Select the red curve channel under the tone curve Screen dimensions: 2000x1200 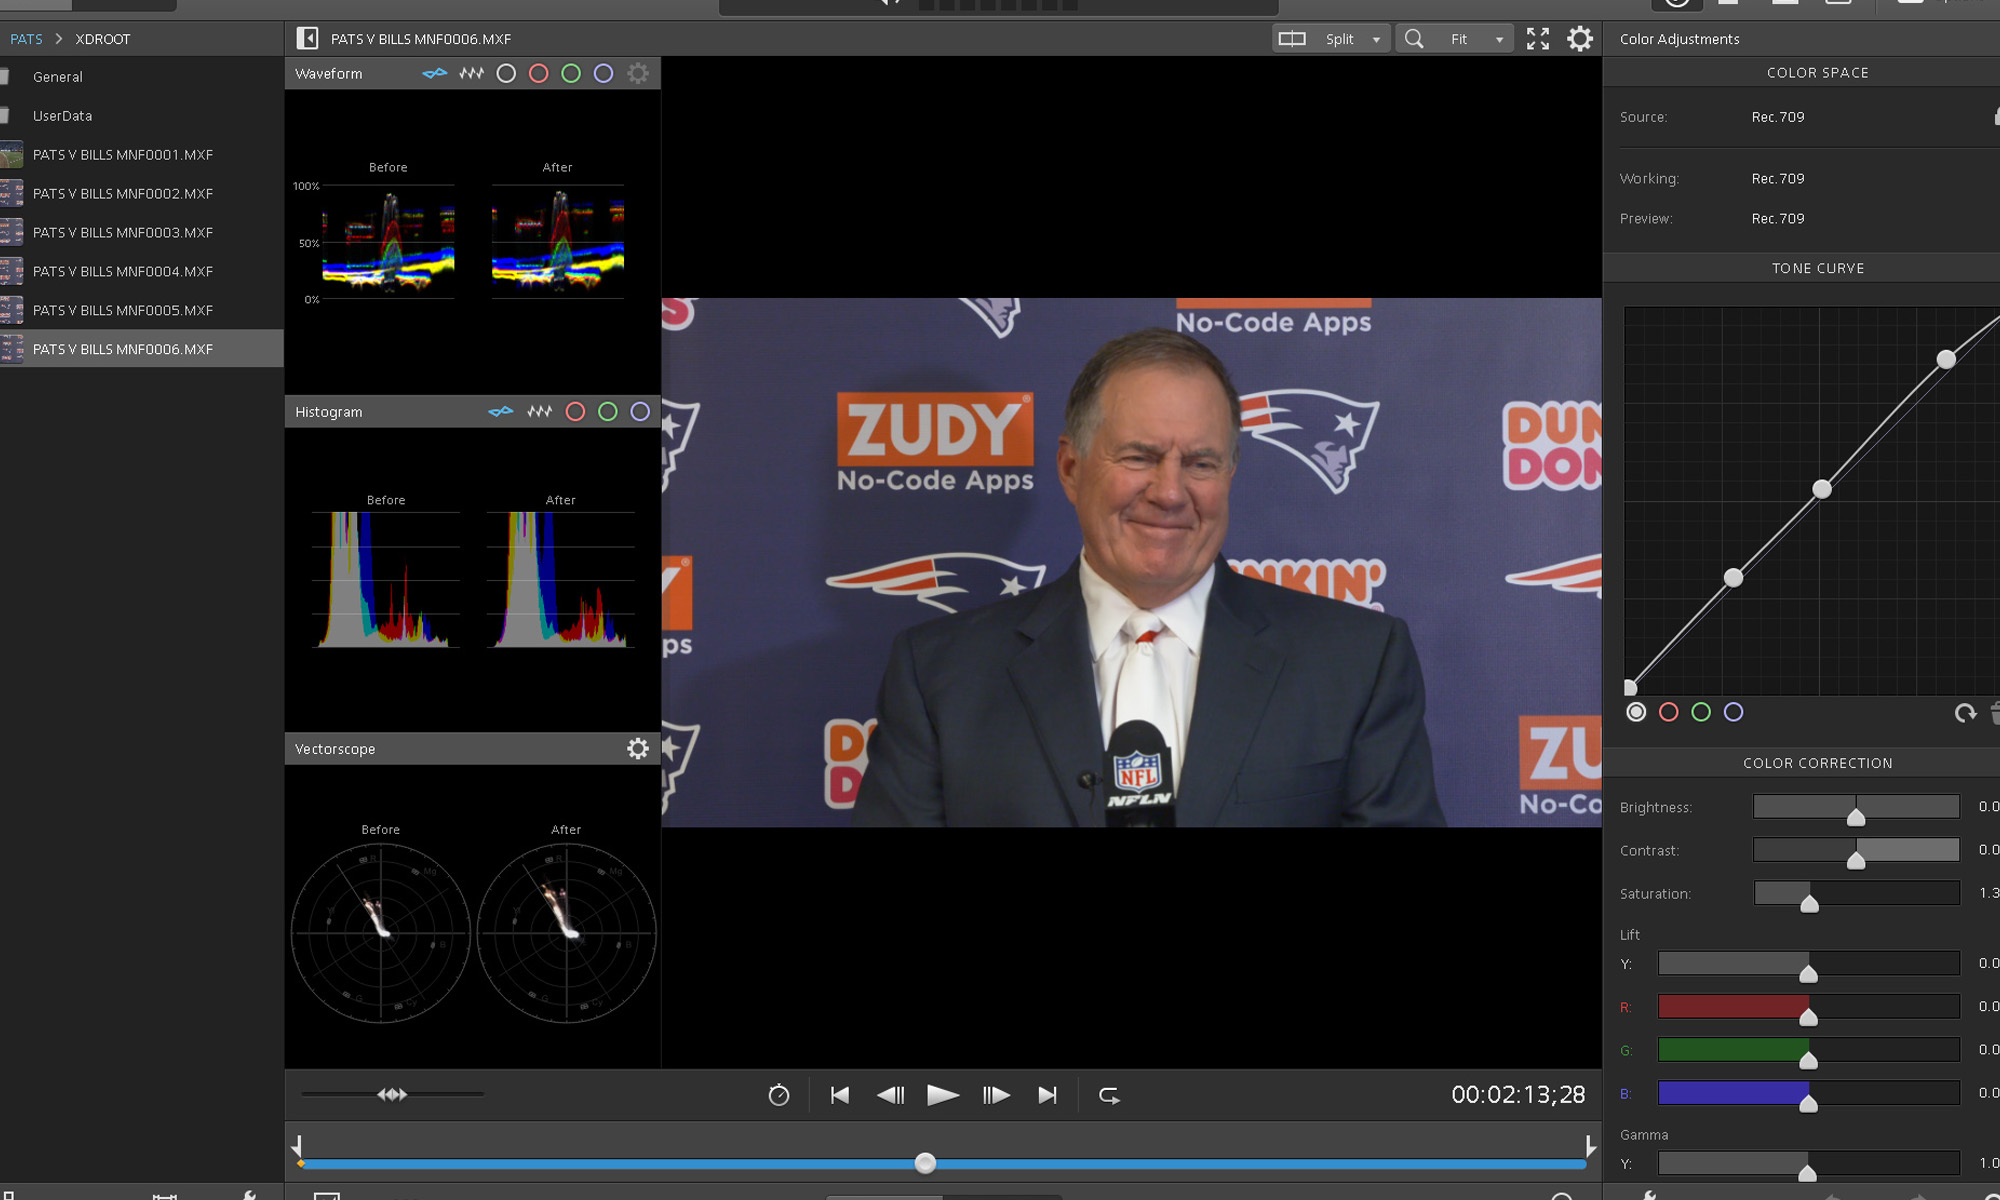click(1668, 712)
